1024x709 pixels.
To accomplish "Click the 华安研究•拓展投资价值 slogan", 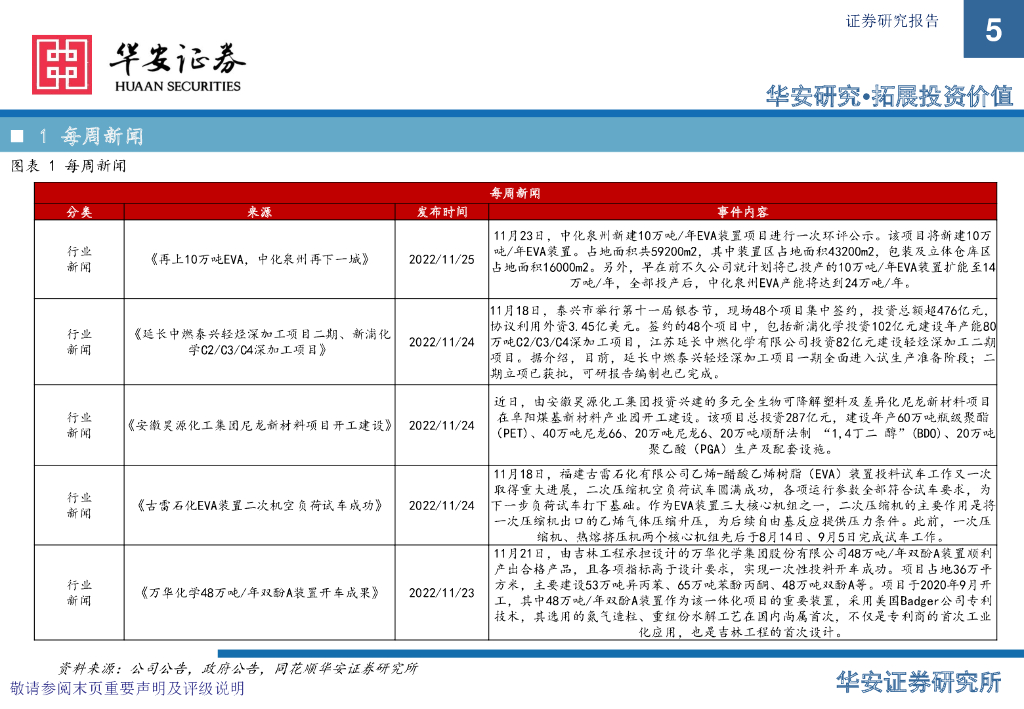I will tap(889, 96).
